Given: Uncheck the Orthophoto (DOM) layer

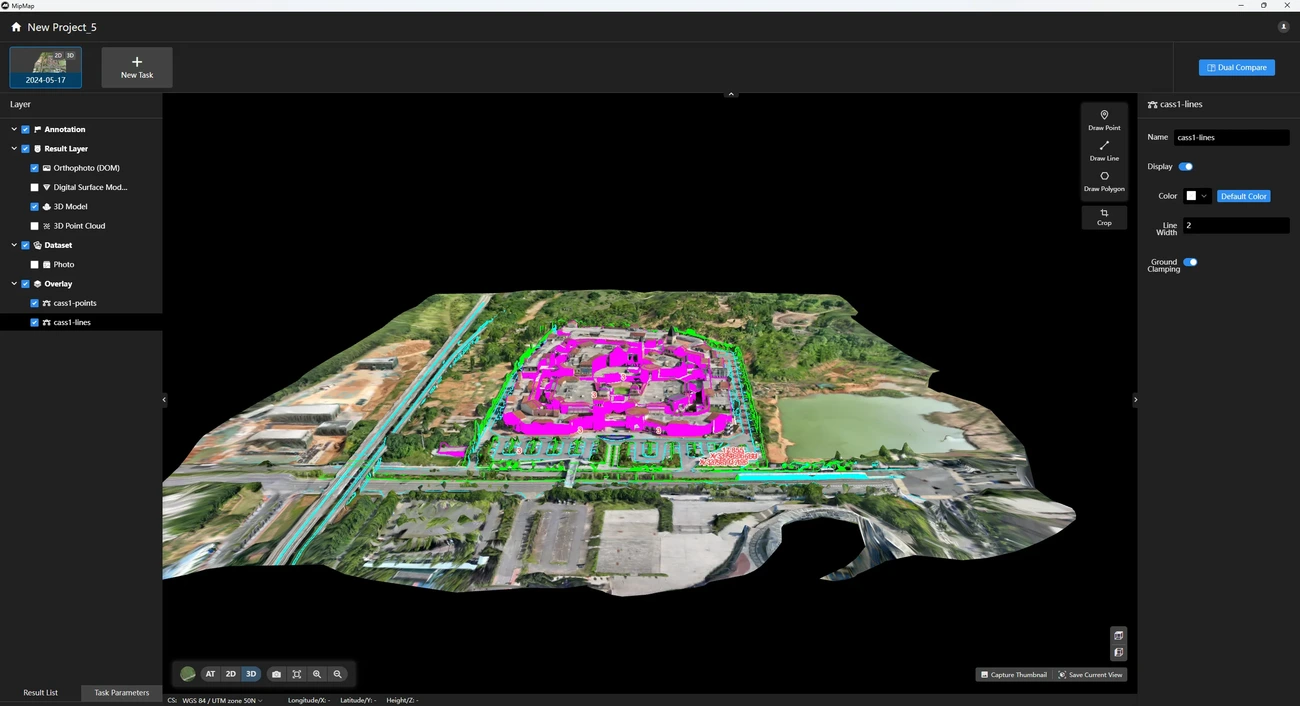Looking at the screenshot, I should point(35,168).
